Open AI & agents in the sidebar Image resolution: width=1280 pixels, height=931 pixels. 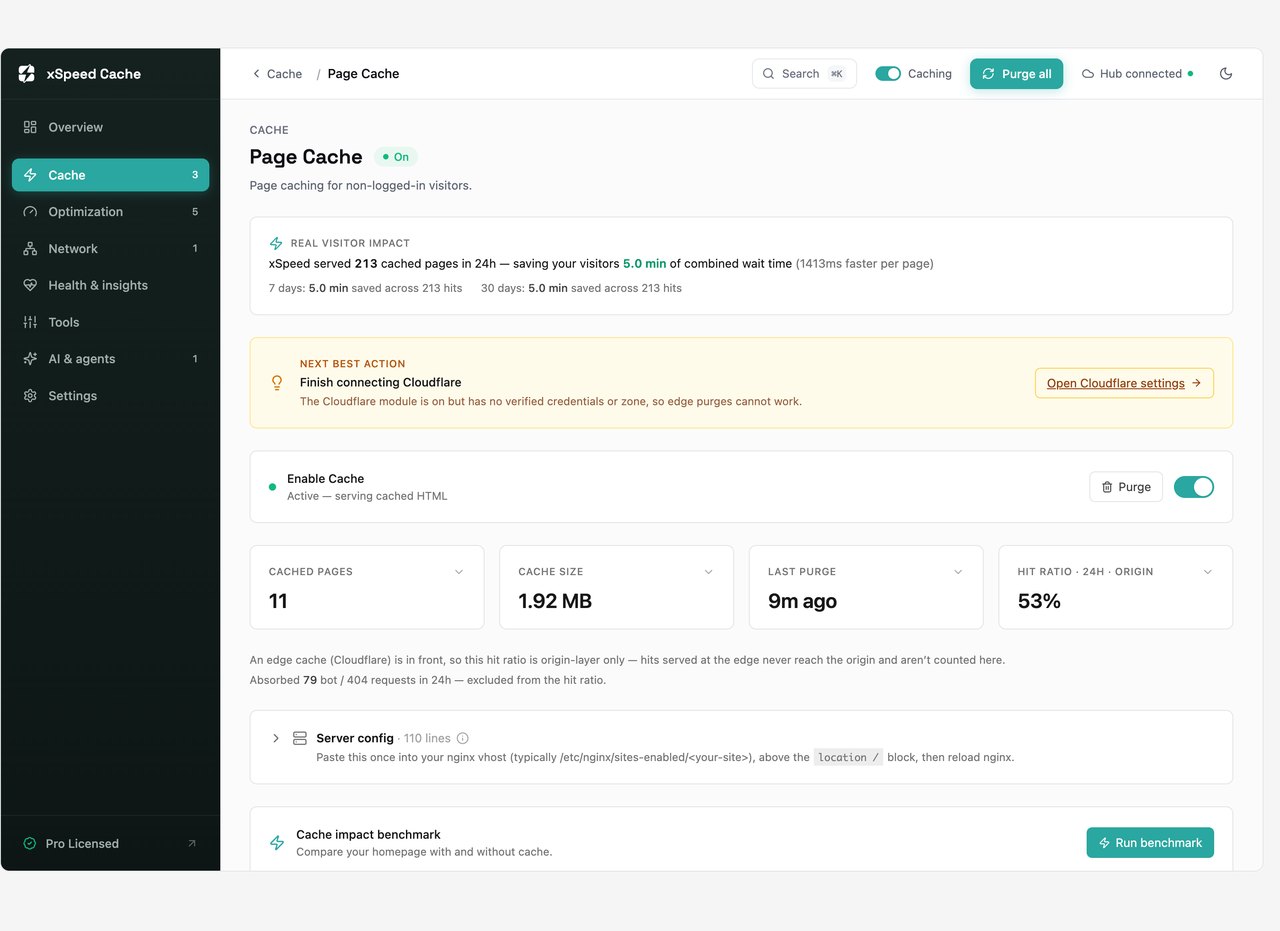(x=110, y=359)
